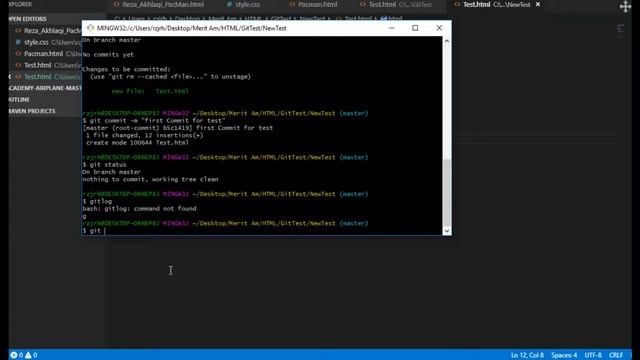Click 'create mode 100644 Test.html' line
Image resolution: width=640 pixels, height=360 pixels.
(x=137, y=142)
